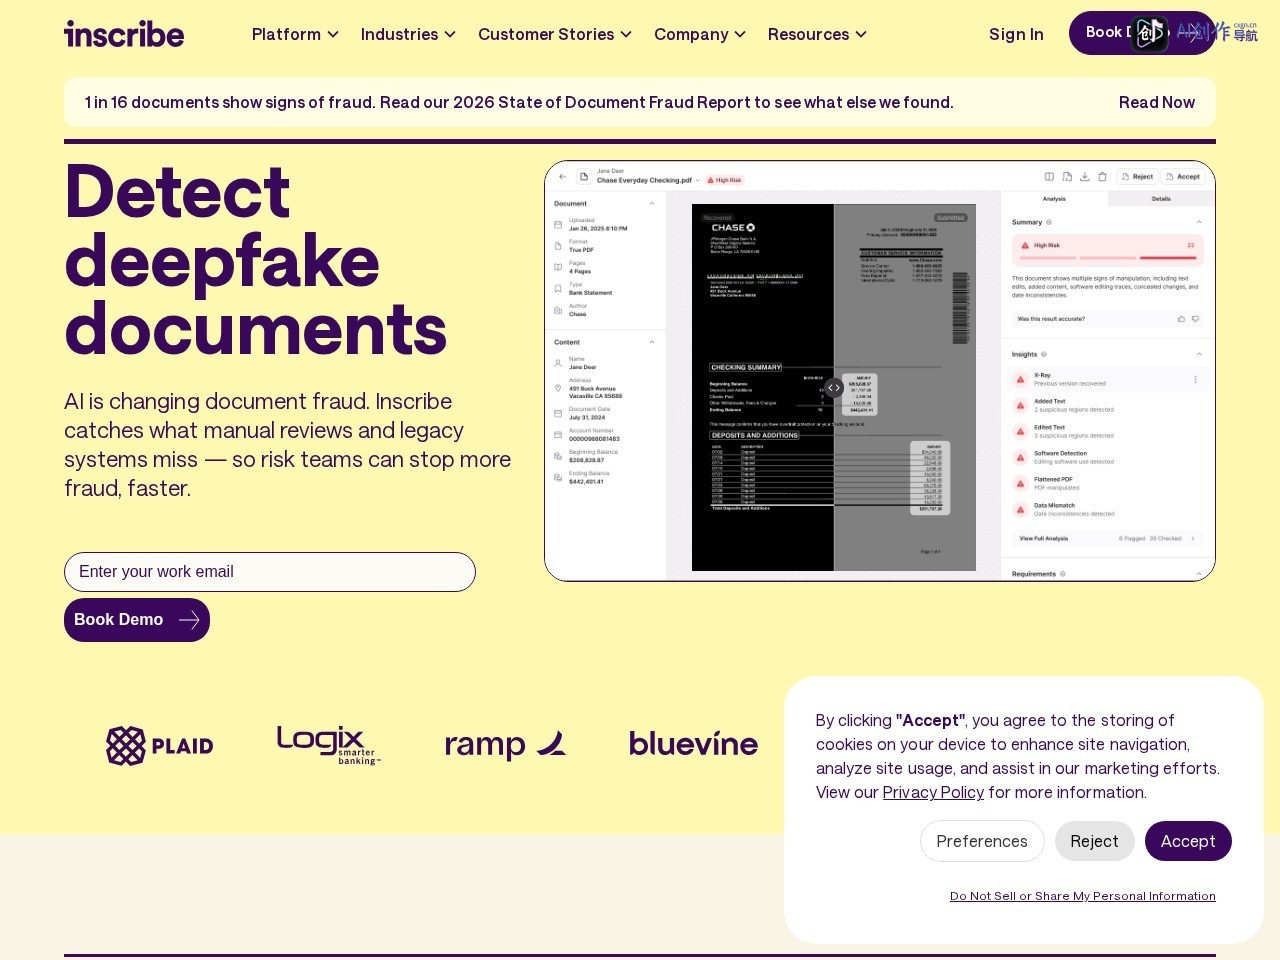Accept cookies in the consent dialog
Viewport: 1280px width, 960px height.
click(1188, 841)
